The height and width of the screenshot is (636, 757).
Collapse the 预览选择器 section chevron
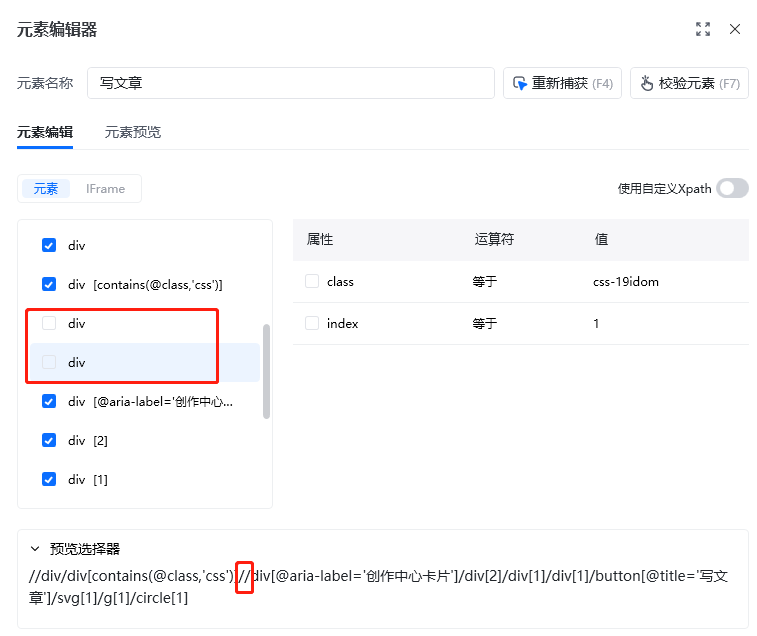pos(35,549)
